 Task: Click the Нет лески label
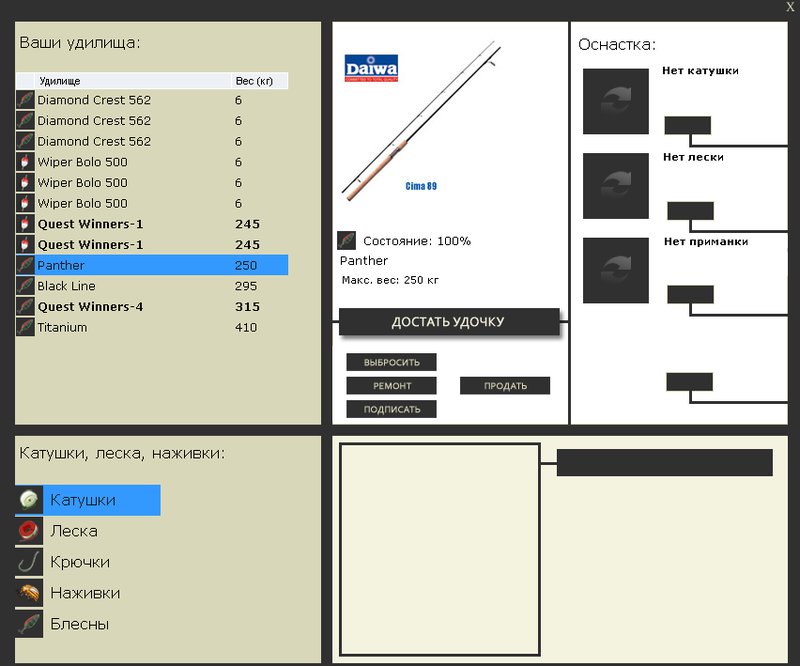tap(693, 157)
